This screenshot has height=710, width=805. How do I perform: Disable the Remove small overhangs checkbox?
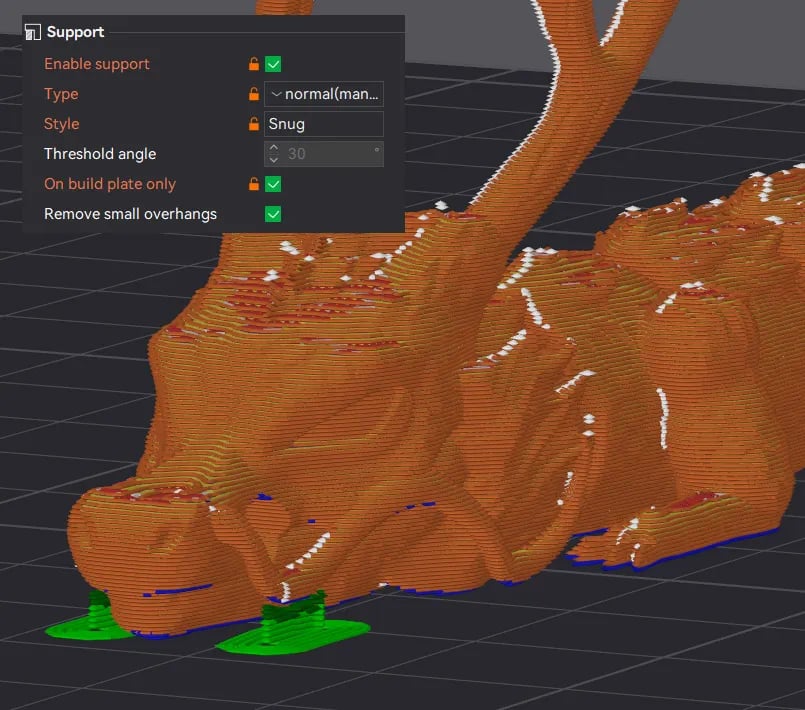pyautogui.click(x=273, y=214)
